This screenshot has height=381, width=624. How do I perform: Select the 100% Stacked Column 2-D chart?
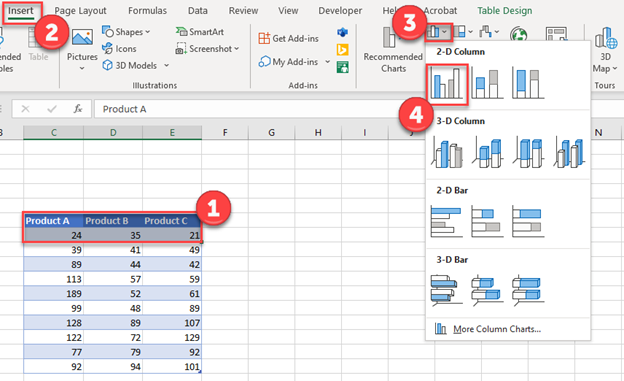[x=528, y=84]
